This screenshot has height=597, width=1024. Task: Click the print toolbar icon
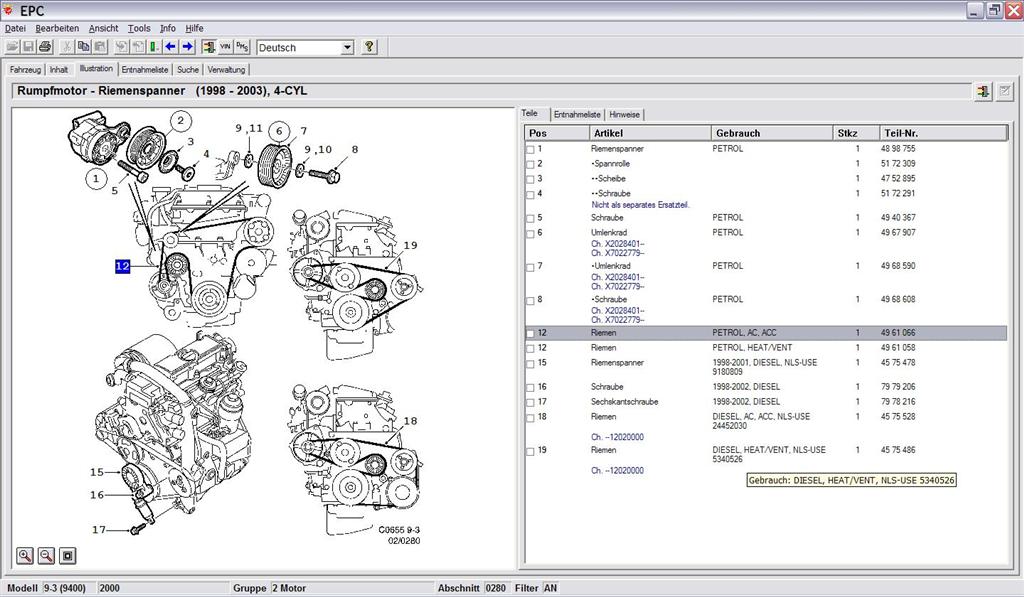[x=45, y=47]
